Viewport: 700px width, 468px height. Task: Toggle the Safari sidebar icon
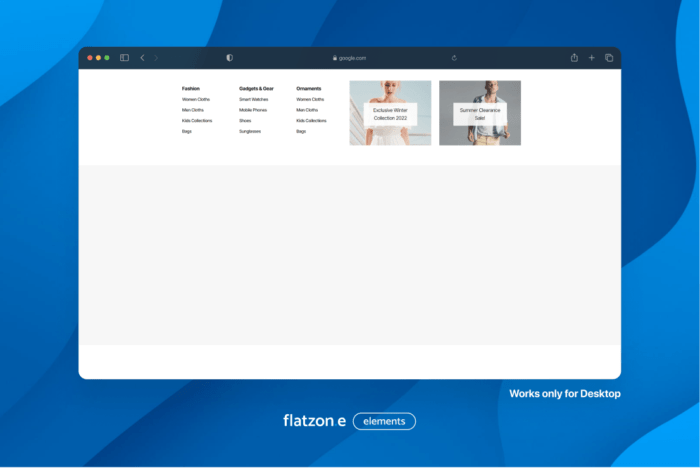coord(124,58)
